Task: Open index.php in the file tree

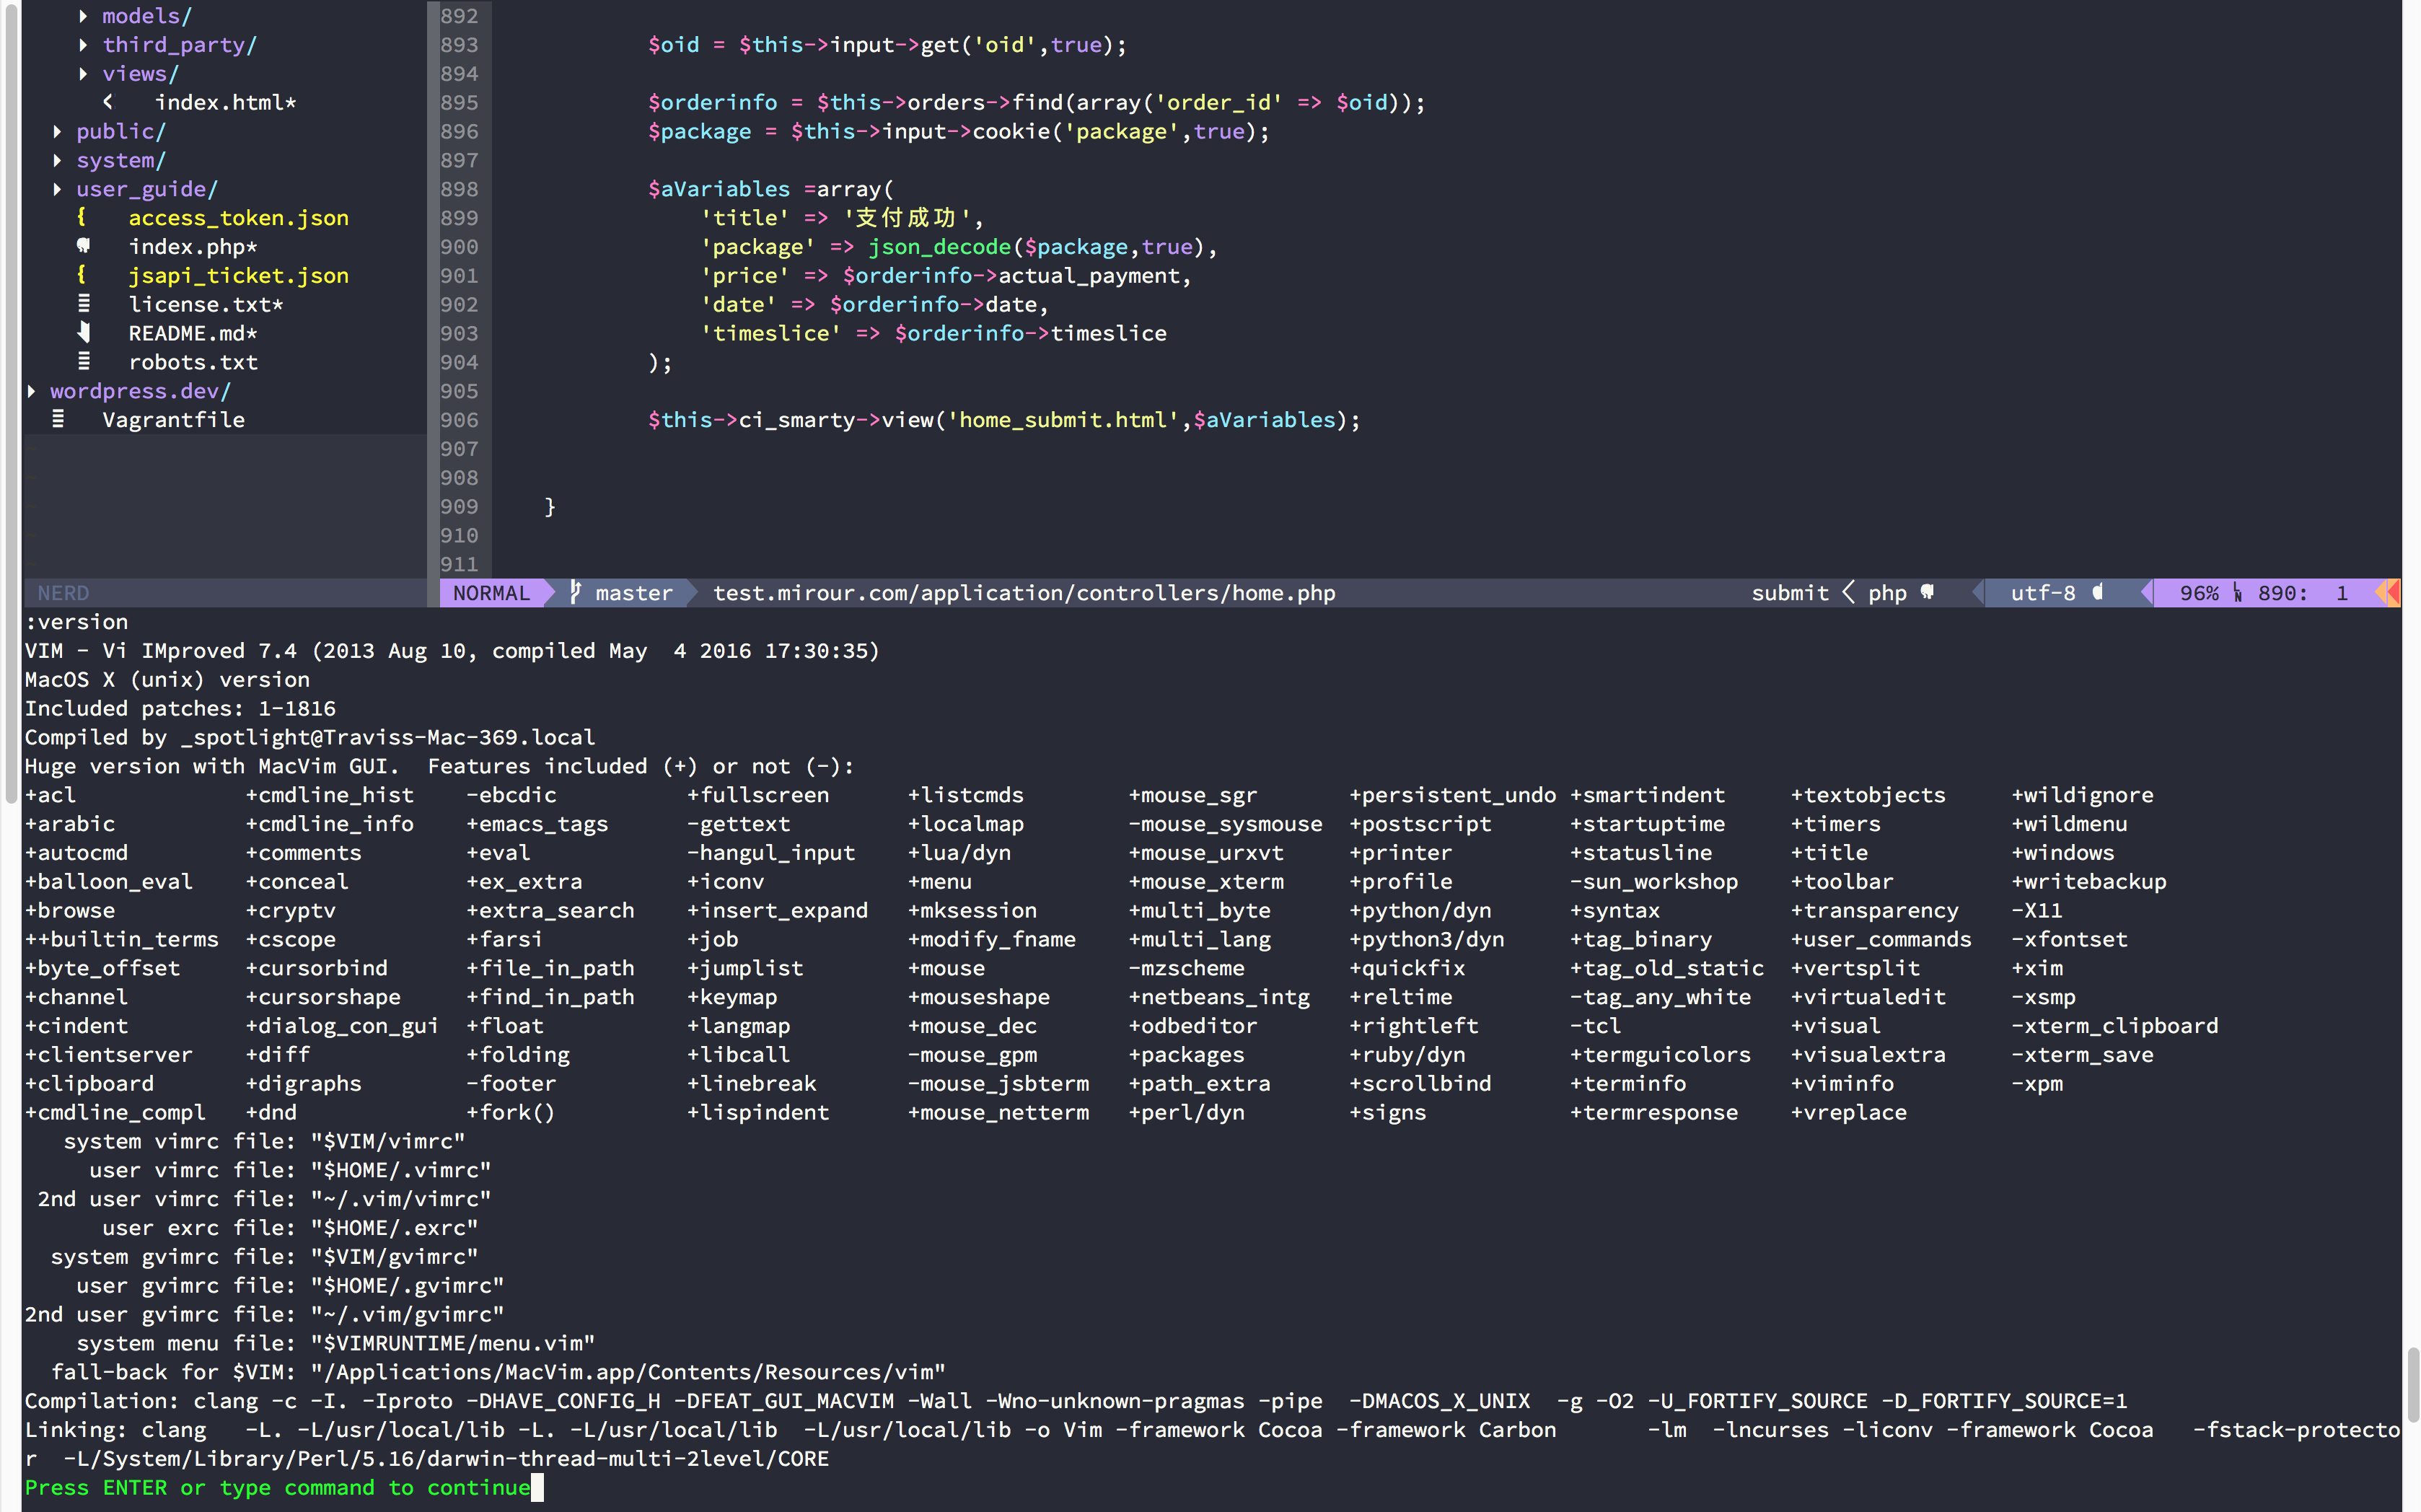Action: [193, 247]
